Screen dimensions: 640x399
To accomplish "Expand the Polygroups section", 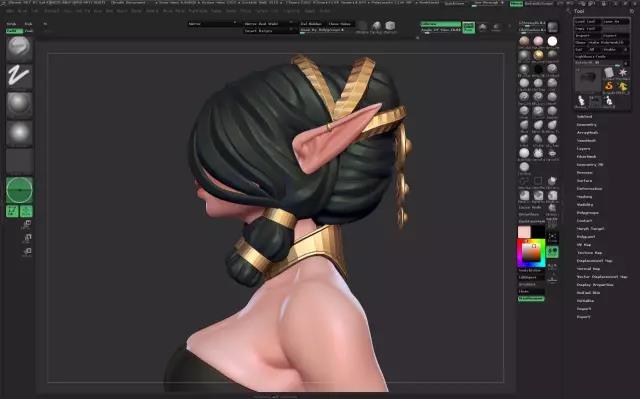I will tap(587, 213).
